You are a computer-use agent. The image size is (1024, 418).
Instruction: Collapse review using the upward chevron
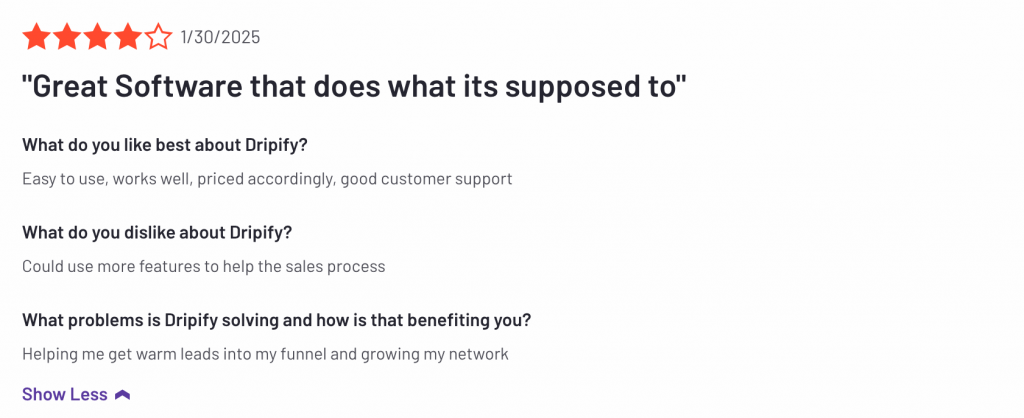(122, 394)
